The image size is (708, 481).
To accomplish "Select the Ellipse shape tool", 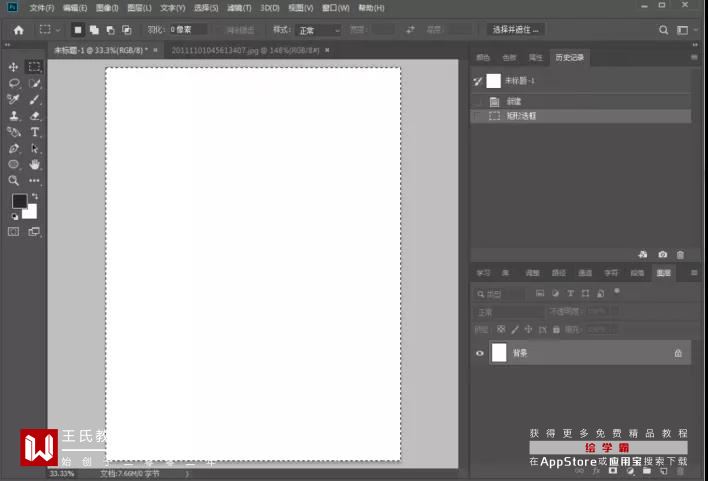I will pyautogui.click(x=14, y=164).
